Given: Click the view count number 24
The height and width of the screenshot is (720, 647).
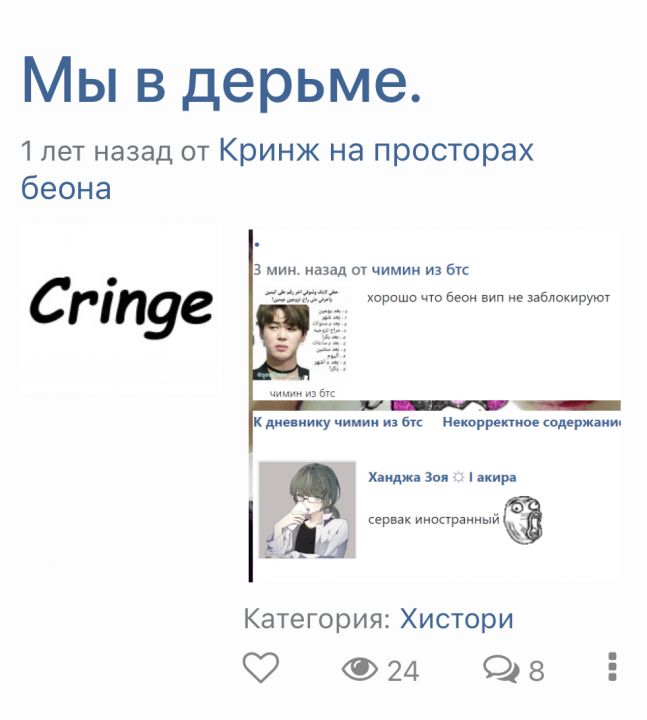Looking at the screenshot, I should pyautogui.click(x=403, y=671).
